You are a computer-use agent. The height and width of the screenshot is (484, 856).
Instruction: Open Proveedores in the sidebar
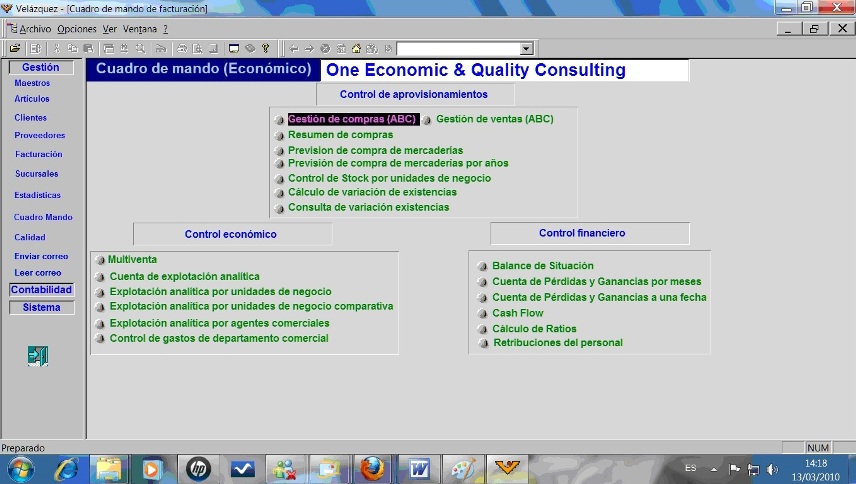tap(40, 135)
